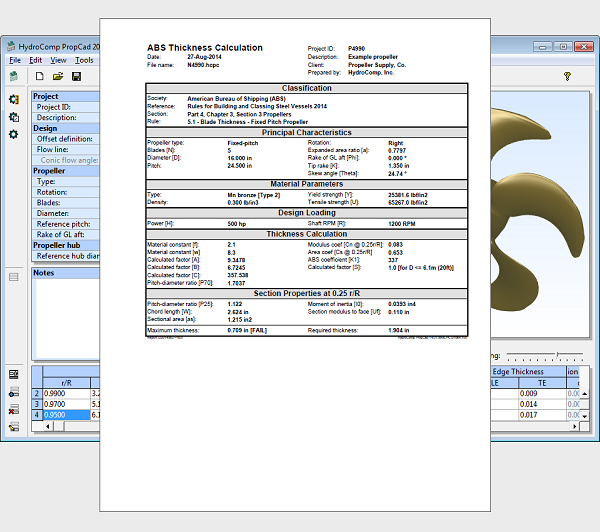Click the insert row icon with blue arrow
Screen dimensions: 600x532
(14, 392)
